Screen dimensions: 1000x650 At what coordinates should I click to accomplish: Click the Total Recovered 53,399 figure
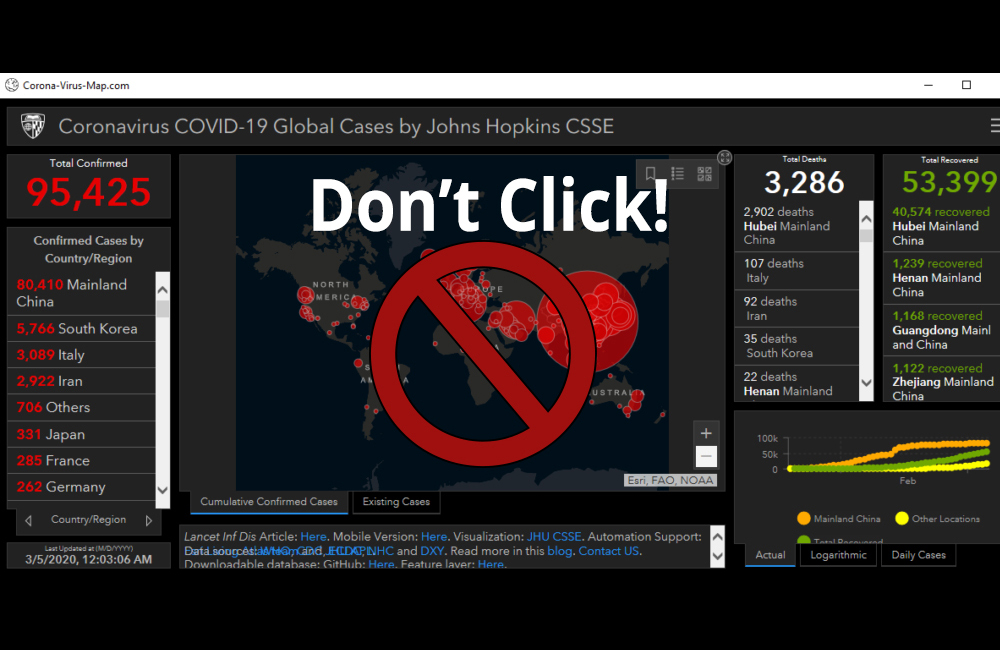pos(950,182)
